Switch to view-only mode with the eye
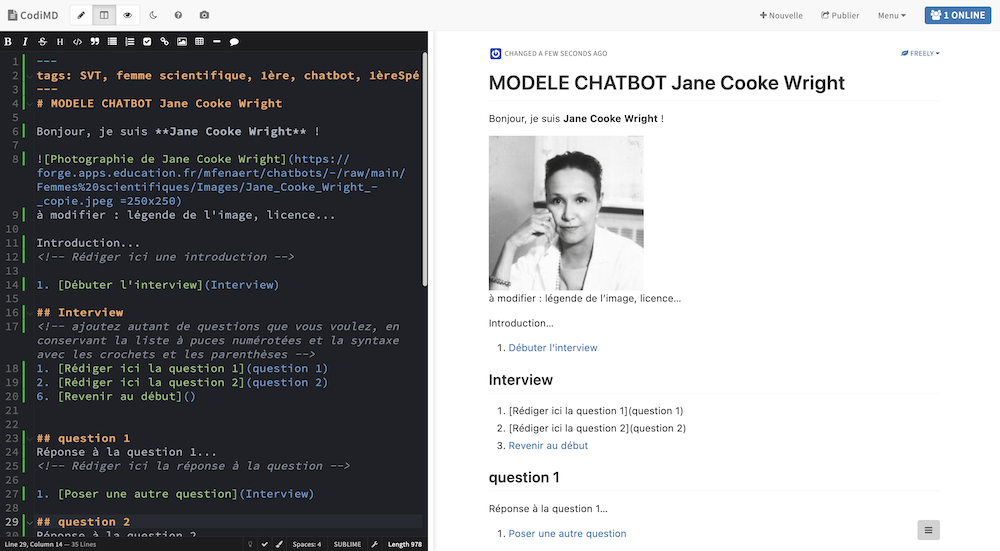 click(128, 15)
